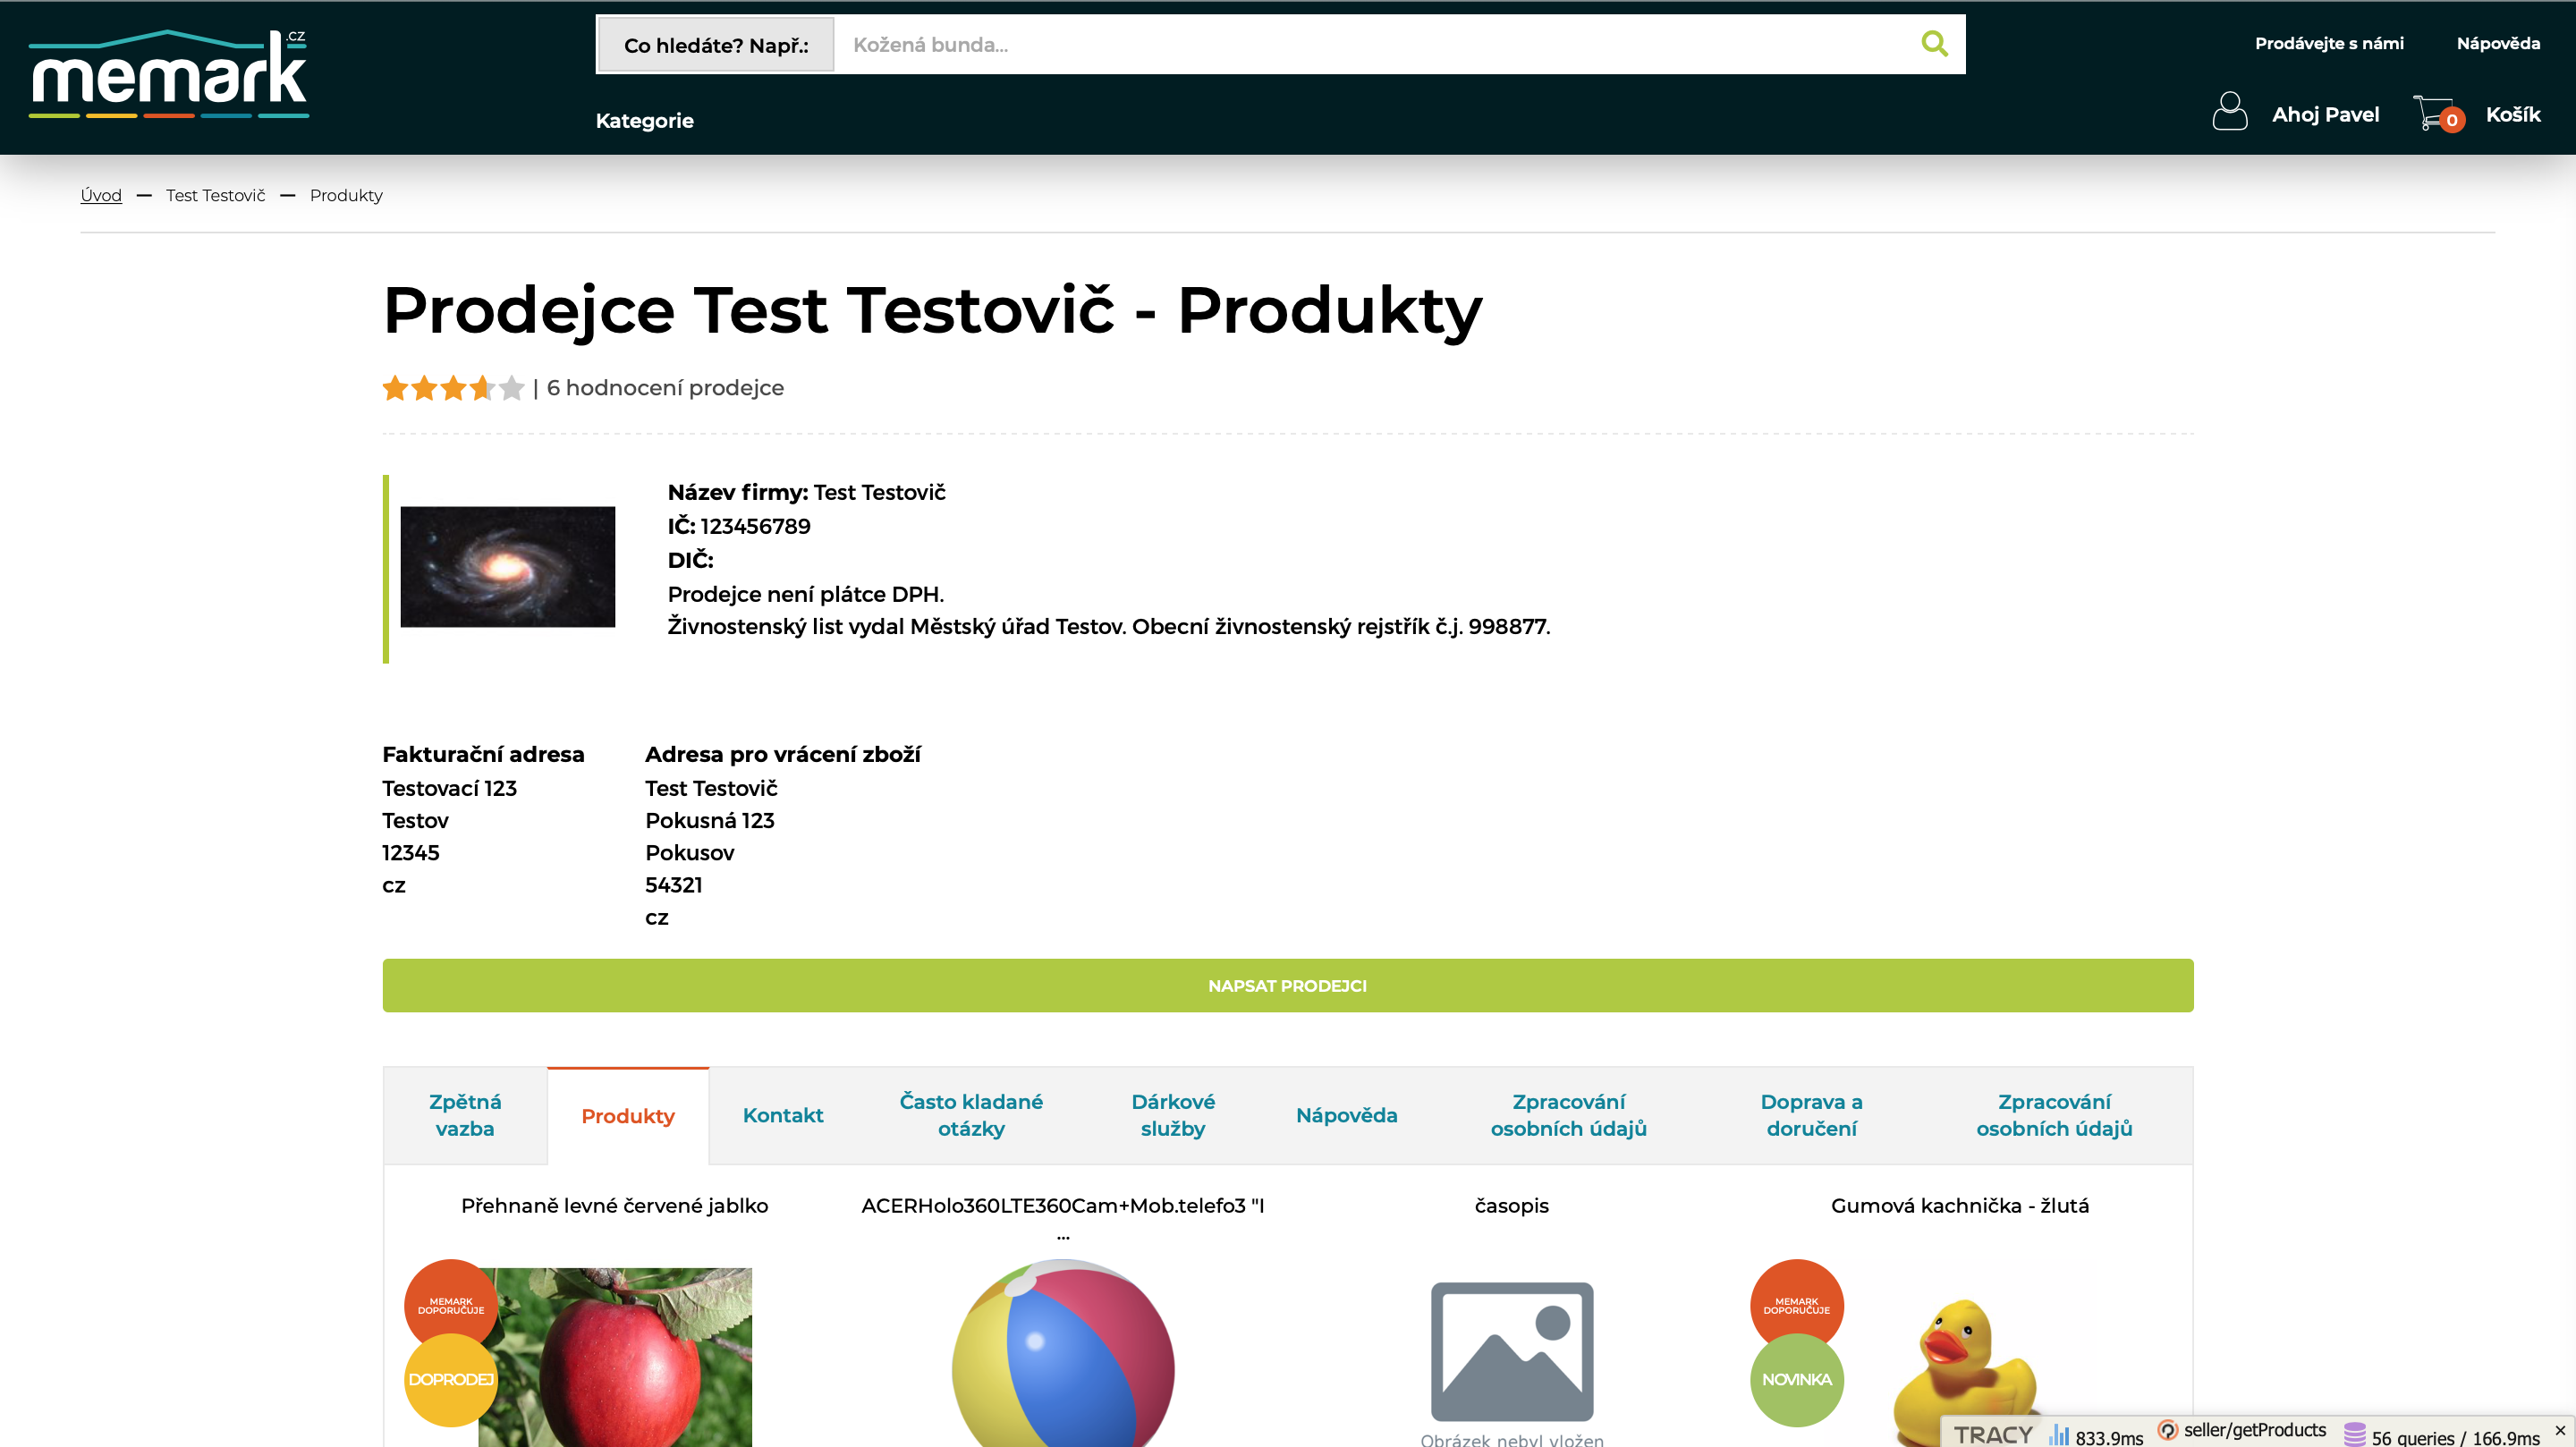The width and height of the screenshot is (2576, 1447).
Task: Click the Prodávejte s námi link
Action: click(2328, 43)
